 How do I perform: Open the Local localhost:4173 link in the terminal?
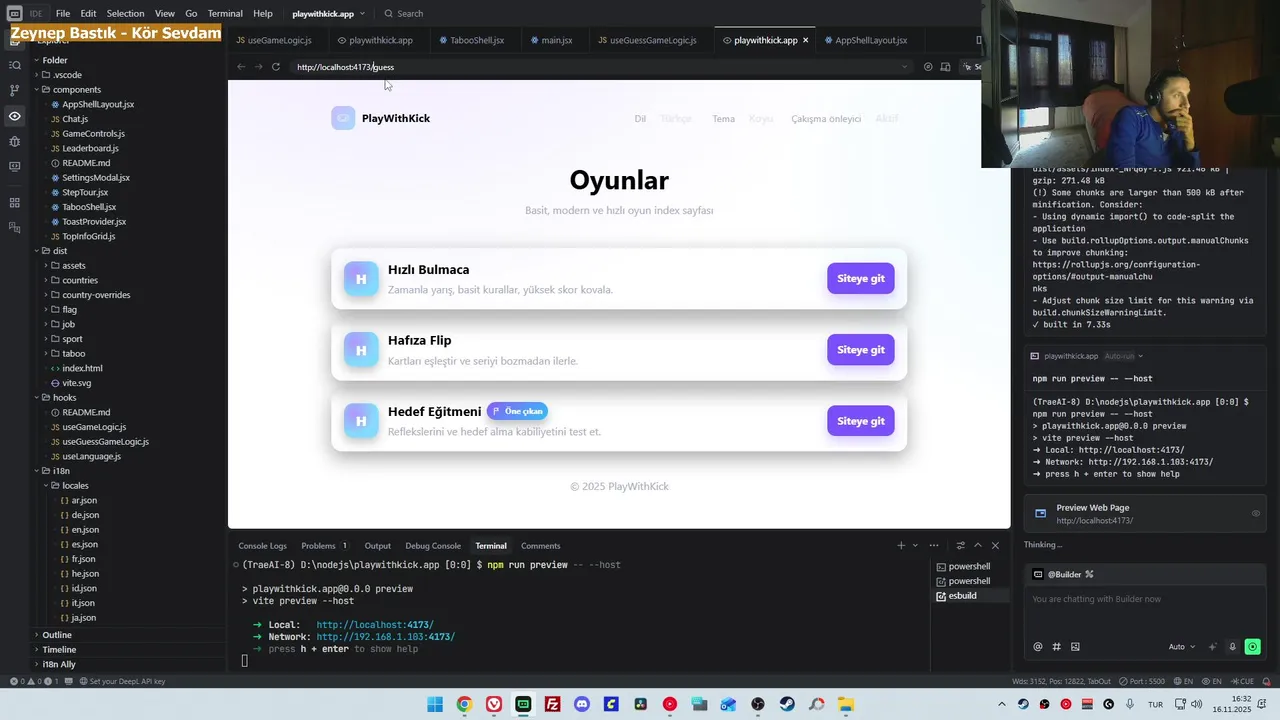(x=375, y=625)
